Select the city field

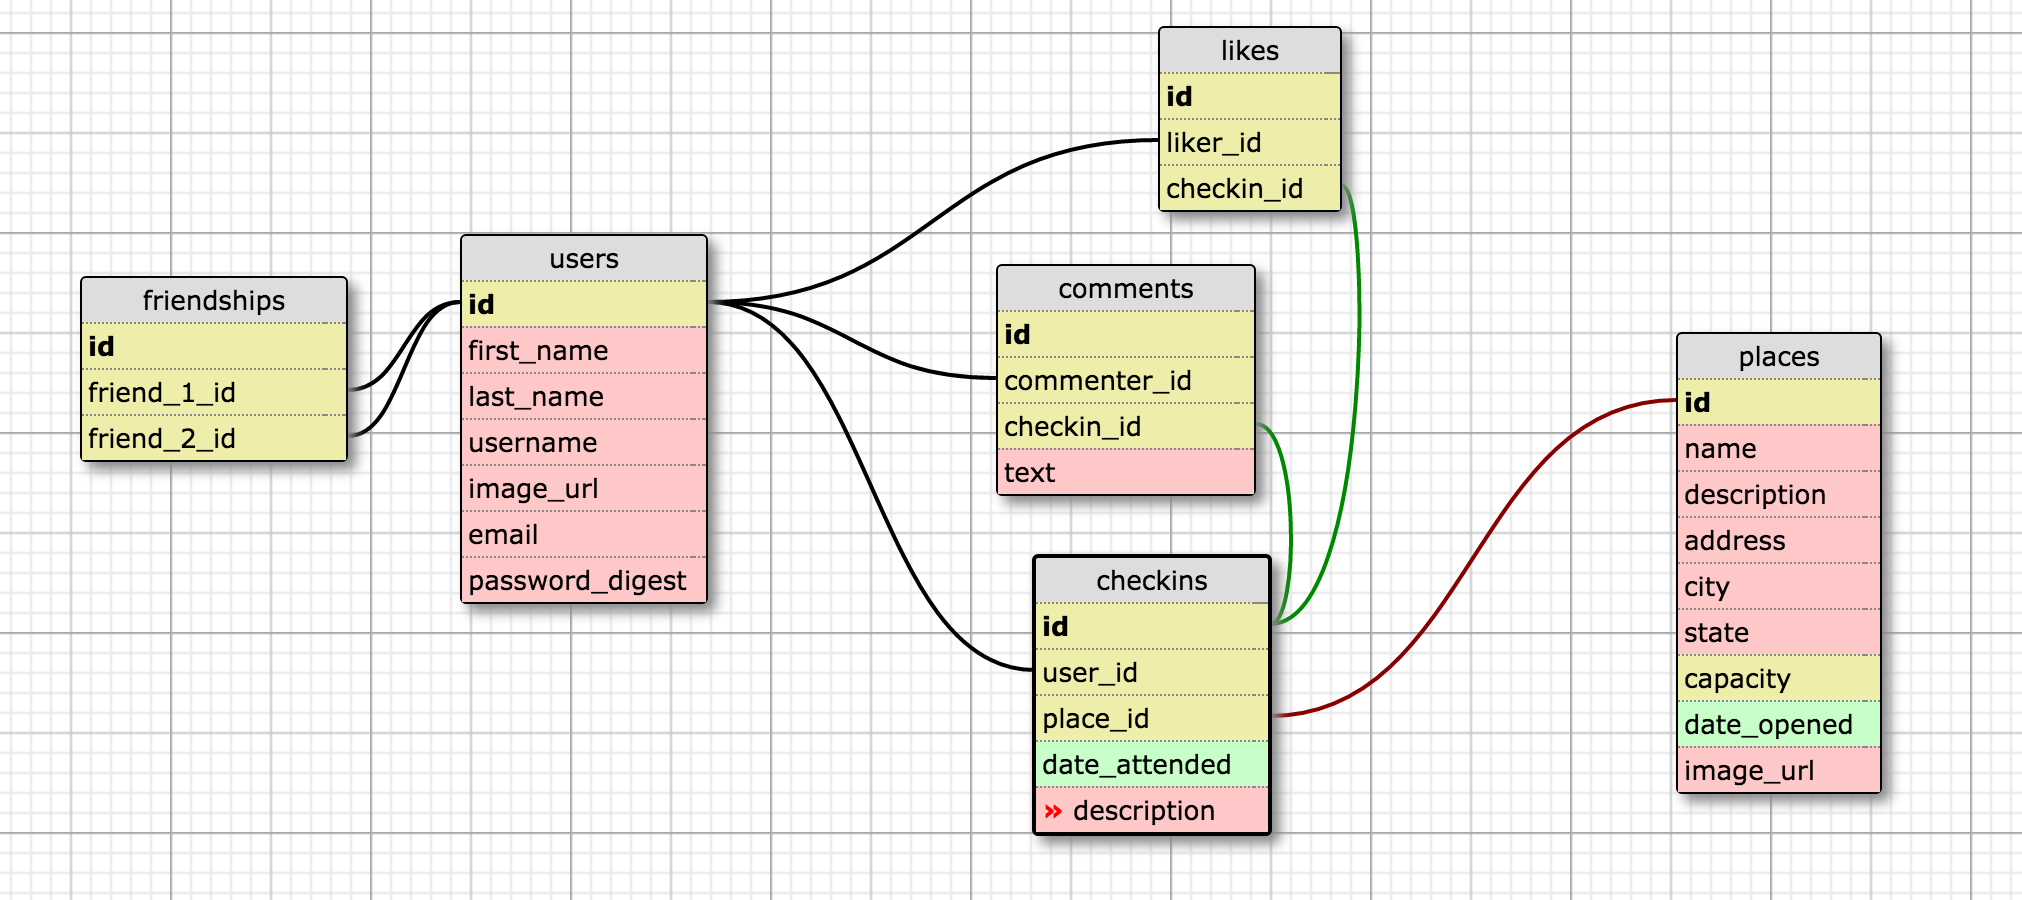coord(1779,587)
